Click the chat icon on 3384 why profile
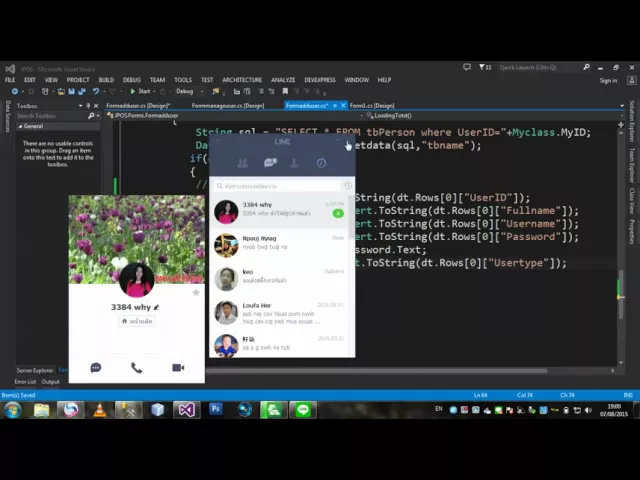Screen dimensions: 640x480 pos(96,368)
